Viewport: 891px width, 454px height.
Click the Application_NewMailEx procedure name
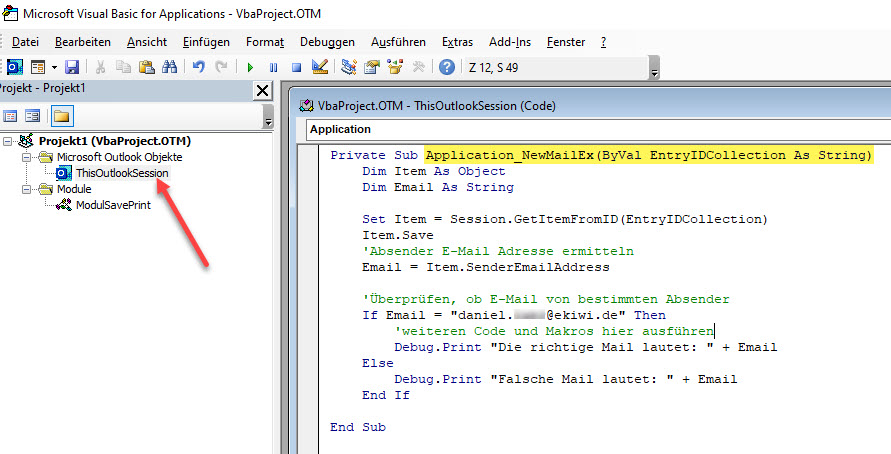click(x=509, y=155)
